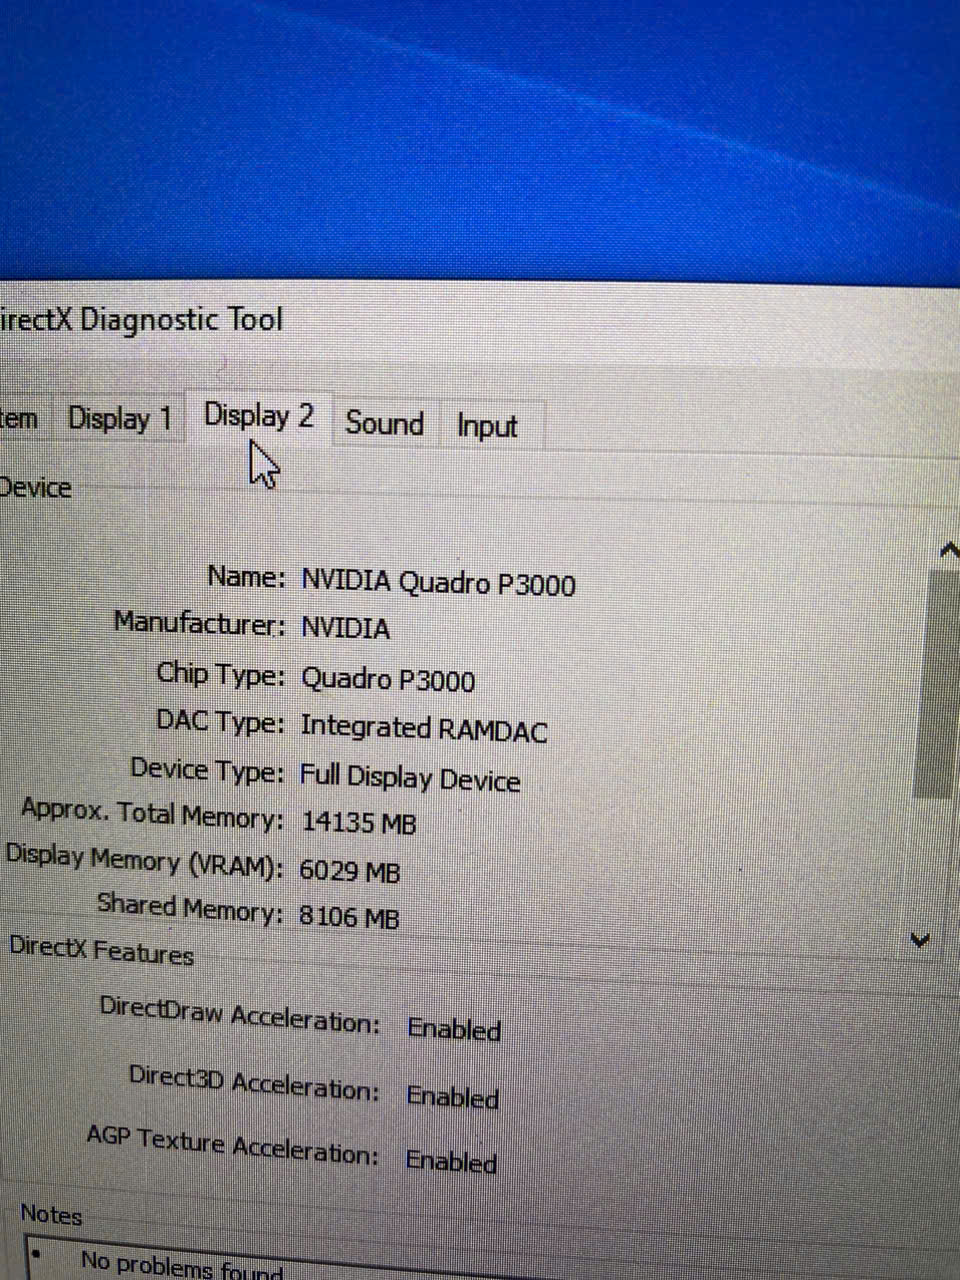Image resolution: width=960 pixels, height=1280 pixels.
Task: Click the Manufacturer value NVIDIA
Action: (x=345, y=629)
